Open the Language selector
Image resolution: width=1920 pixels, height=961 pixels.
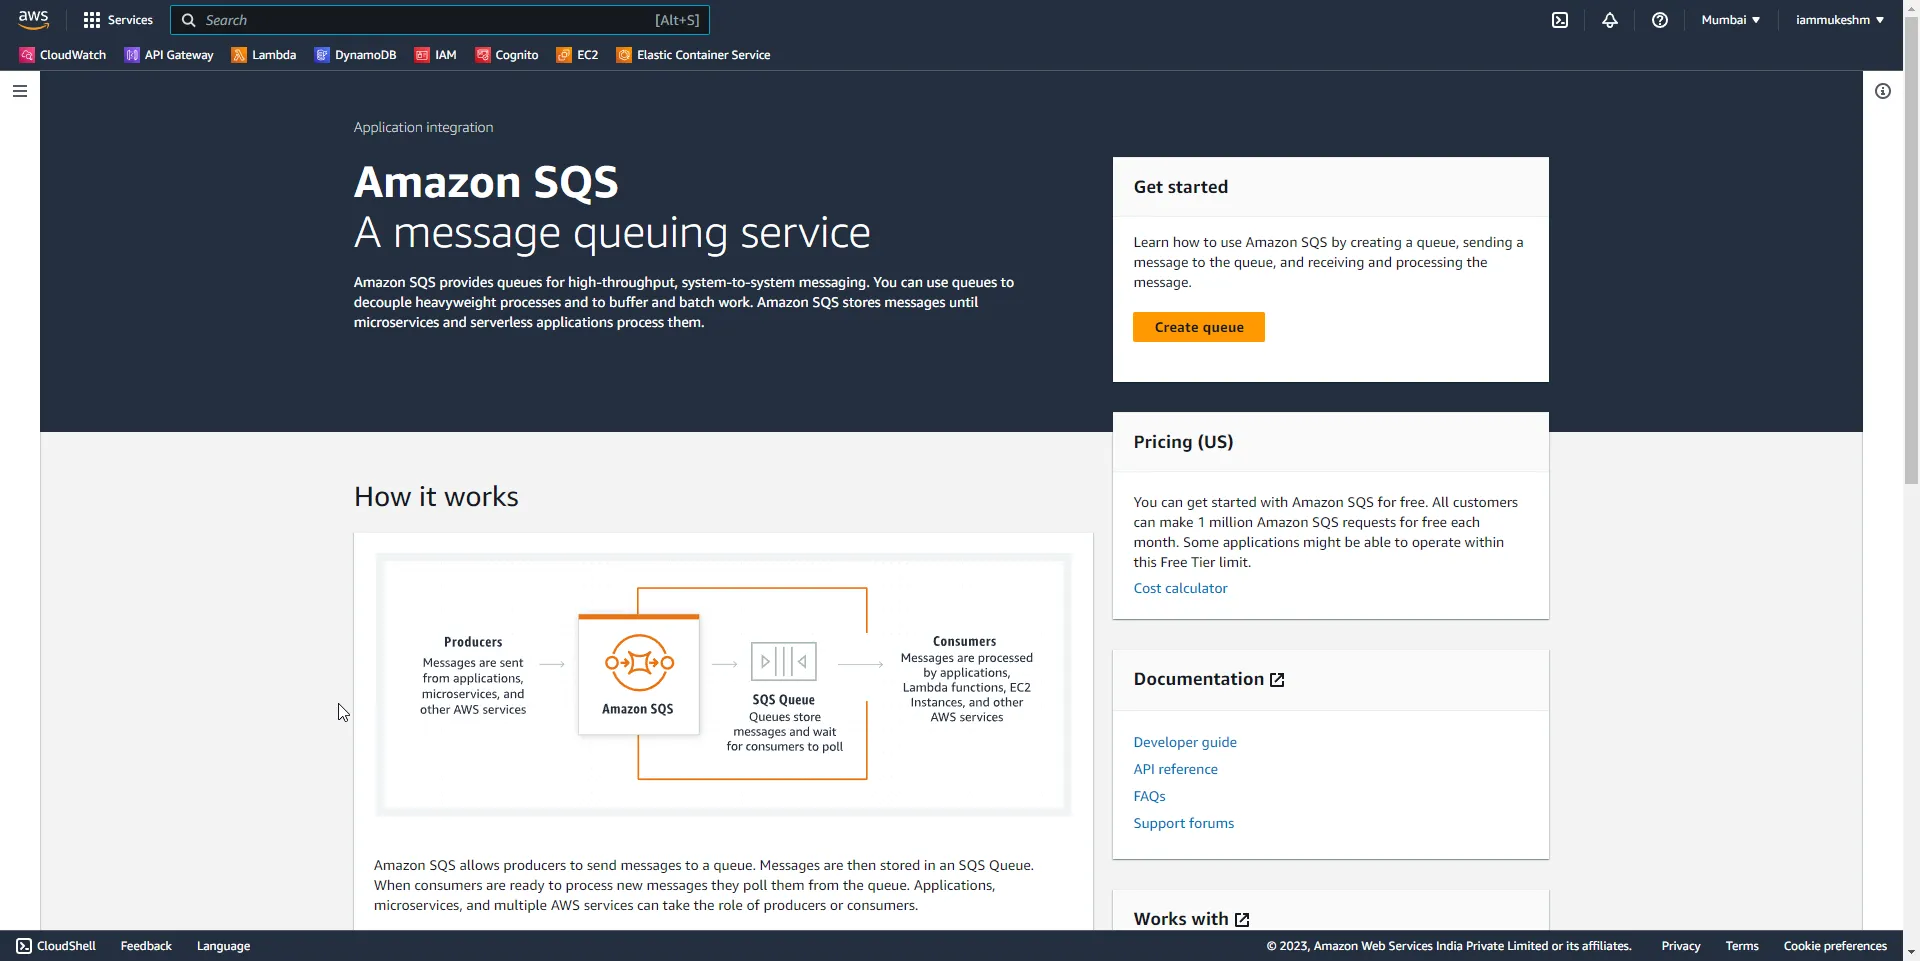[222, 945]
